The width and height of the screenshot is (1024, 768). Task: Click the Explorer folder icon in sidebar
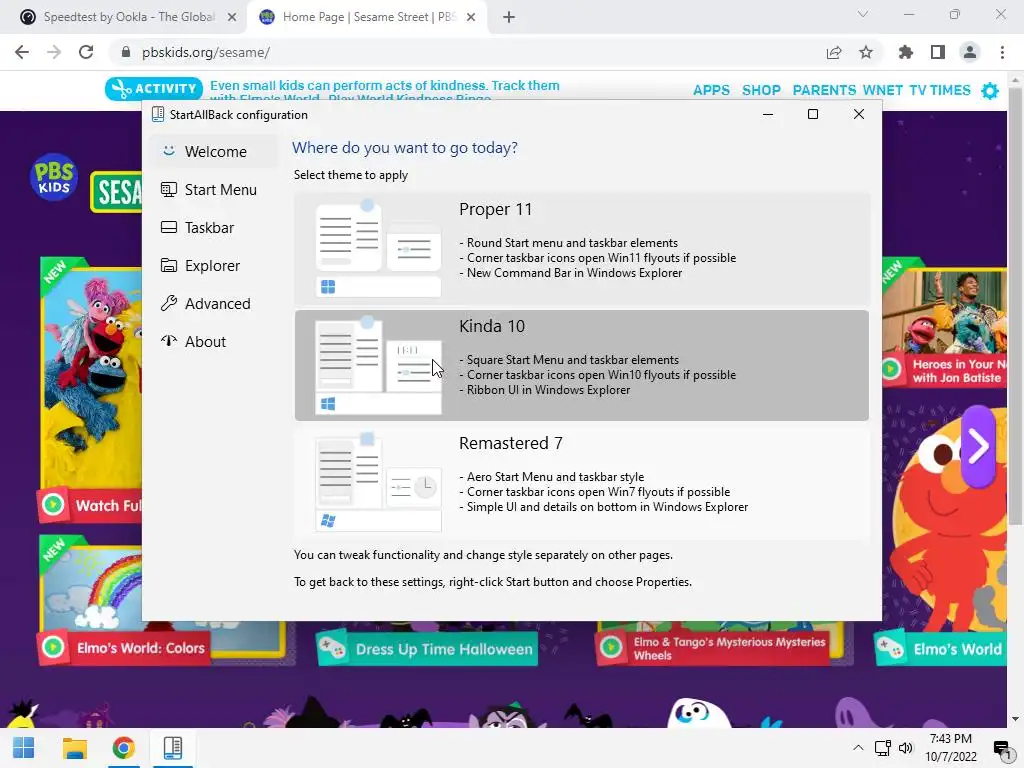[x=168, y=265]
